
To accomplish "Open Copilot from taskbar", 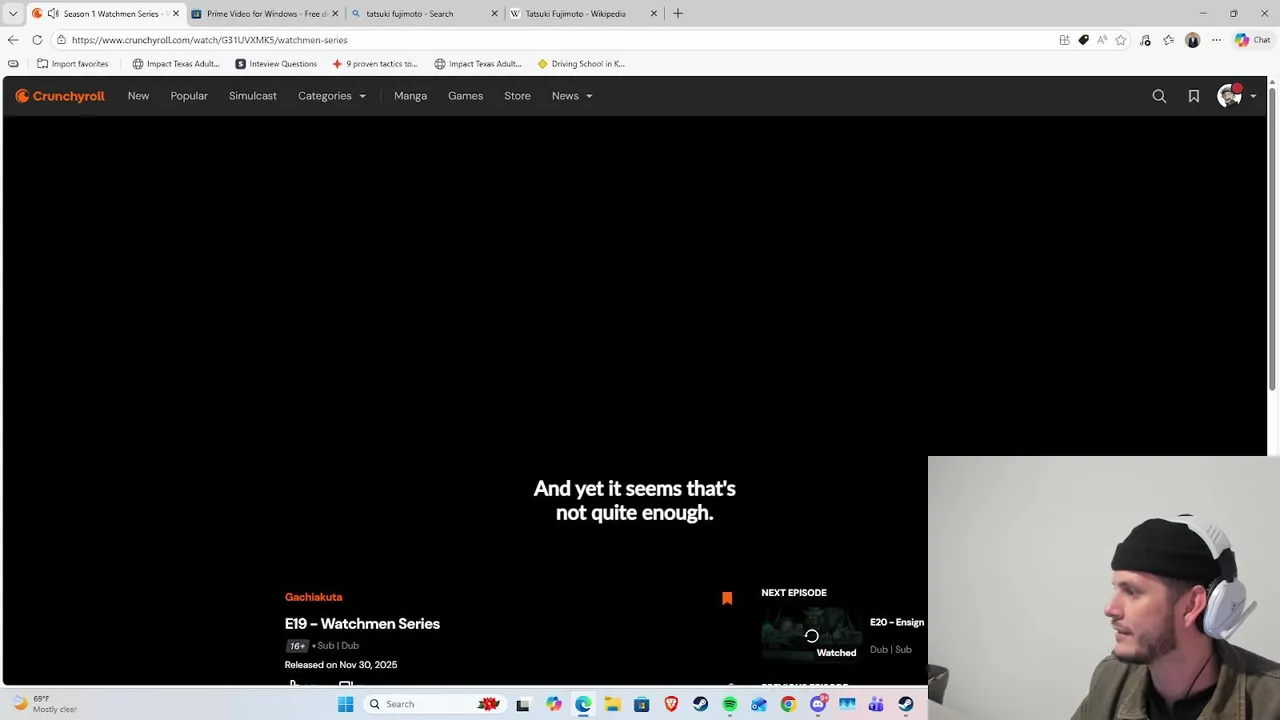I will click(554, 704).
